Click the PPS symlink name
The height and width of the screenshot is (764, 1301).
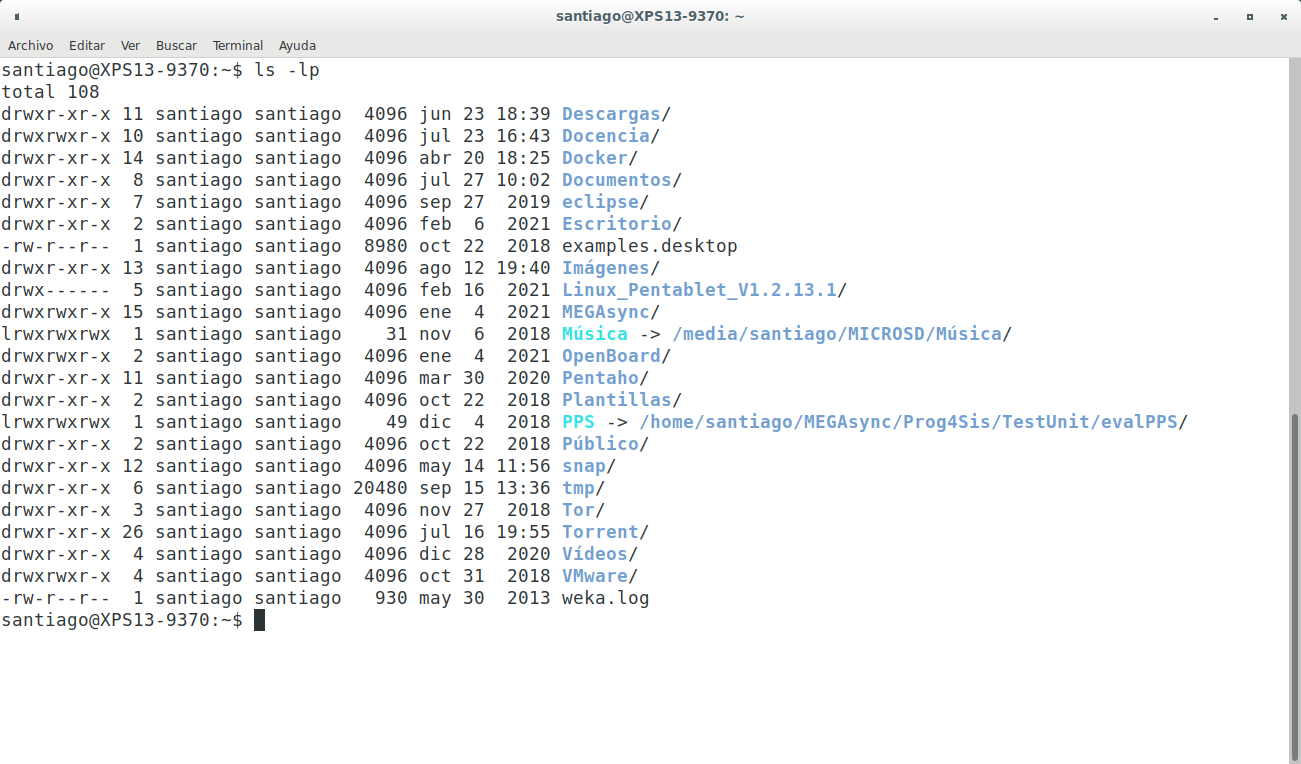click(578, 422)
